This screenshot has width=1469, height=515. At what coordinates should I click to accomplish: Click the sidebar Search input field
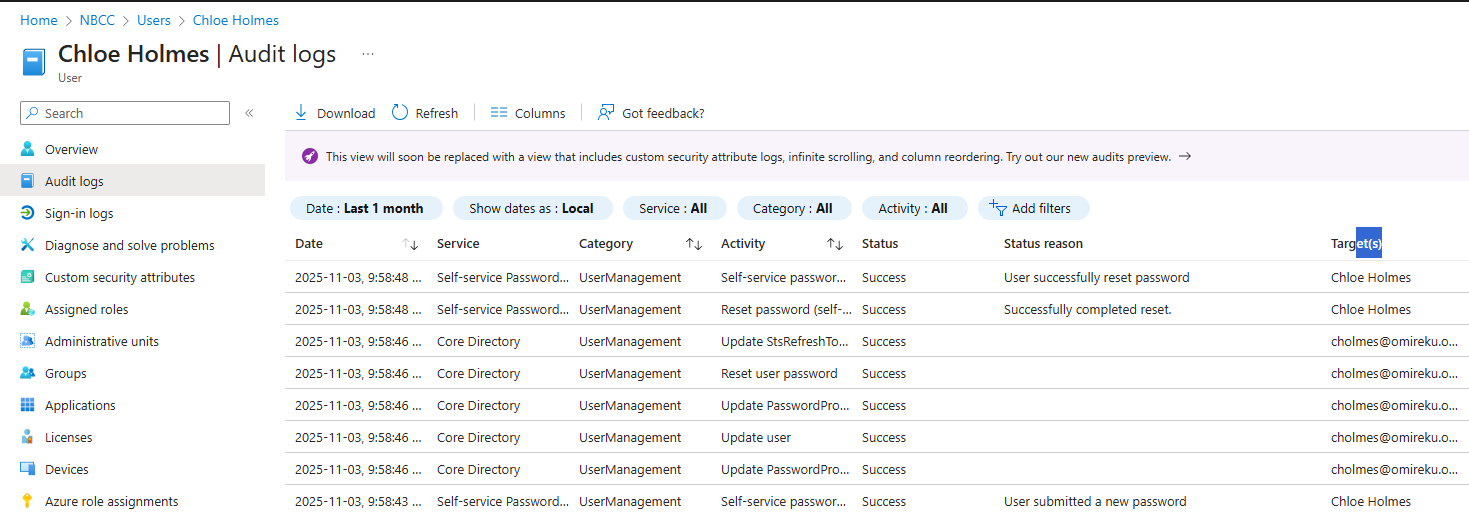coord(125,113)
